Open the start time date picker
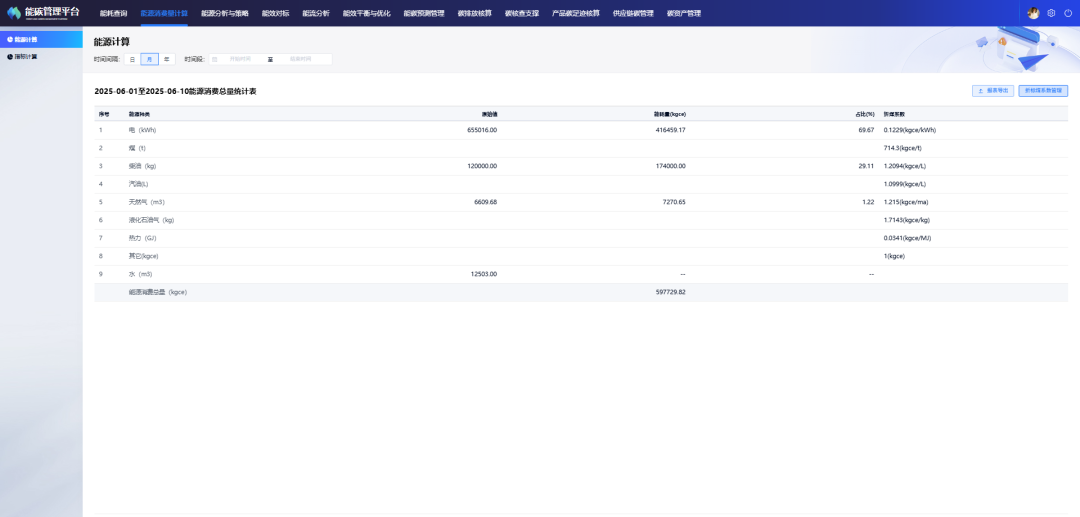Image resolution: width=1080 pixels, height=517 pixels. 242,59
